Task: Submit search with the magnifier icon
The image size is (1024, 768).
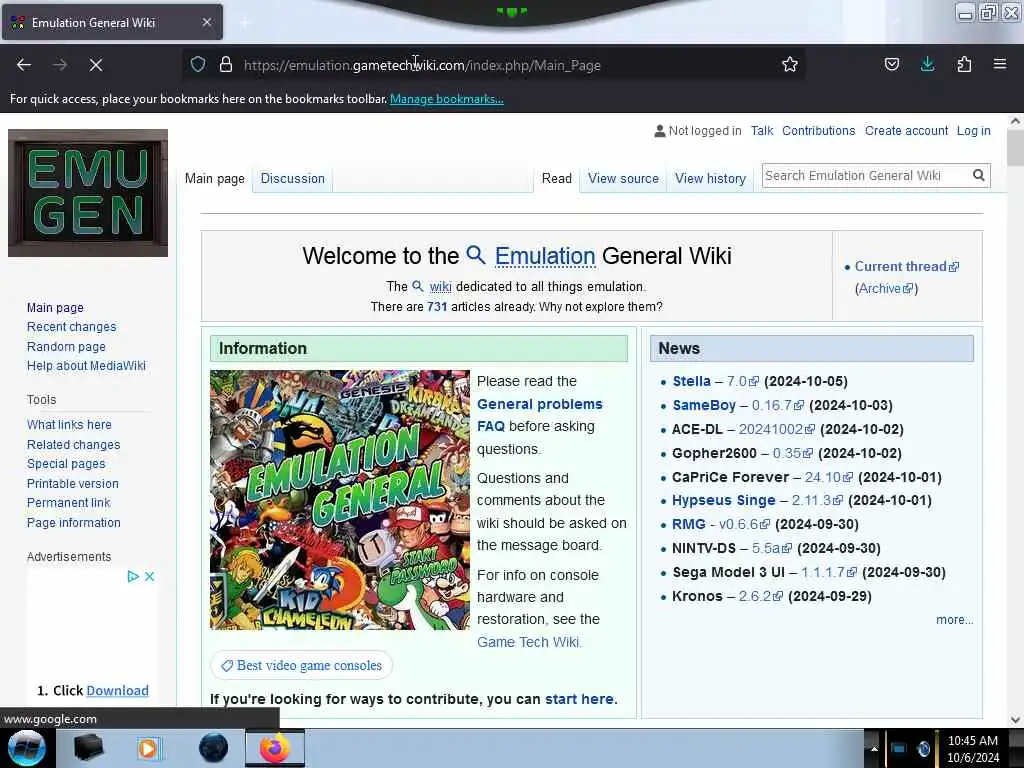Action: click(978, 175)
